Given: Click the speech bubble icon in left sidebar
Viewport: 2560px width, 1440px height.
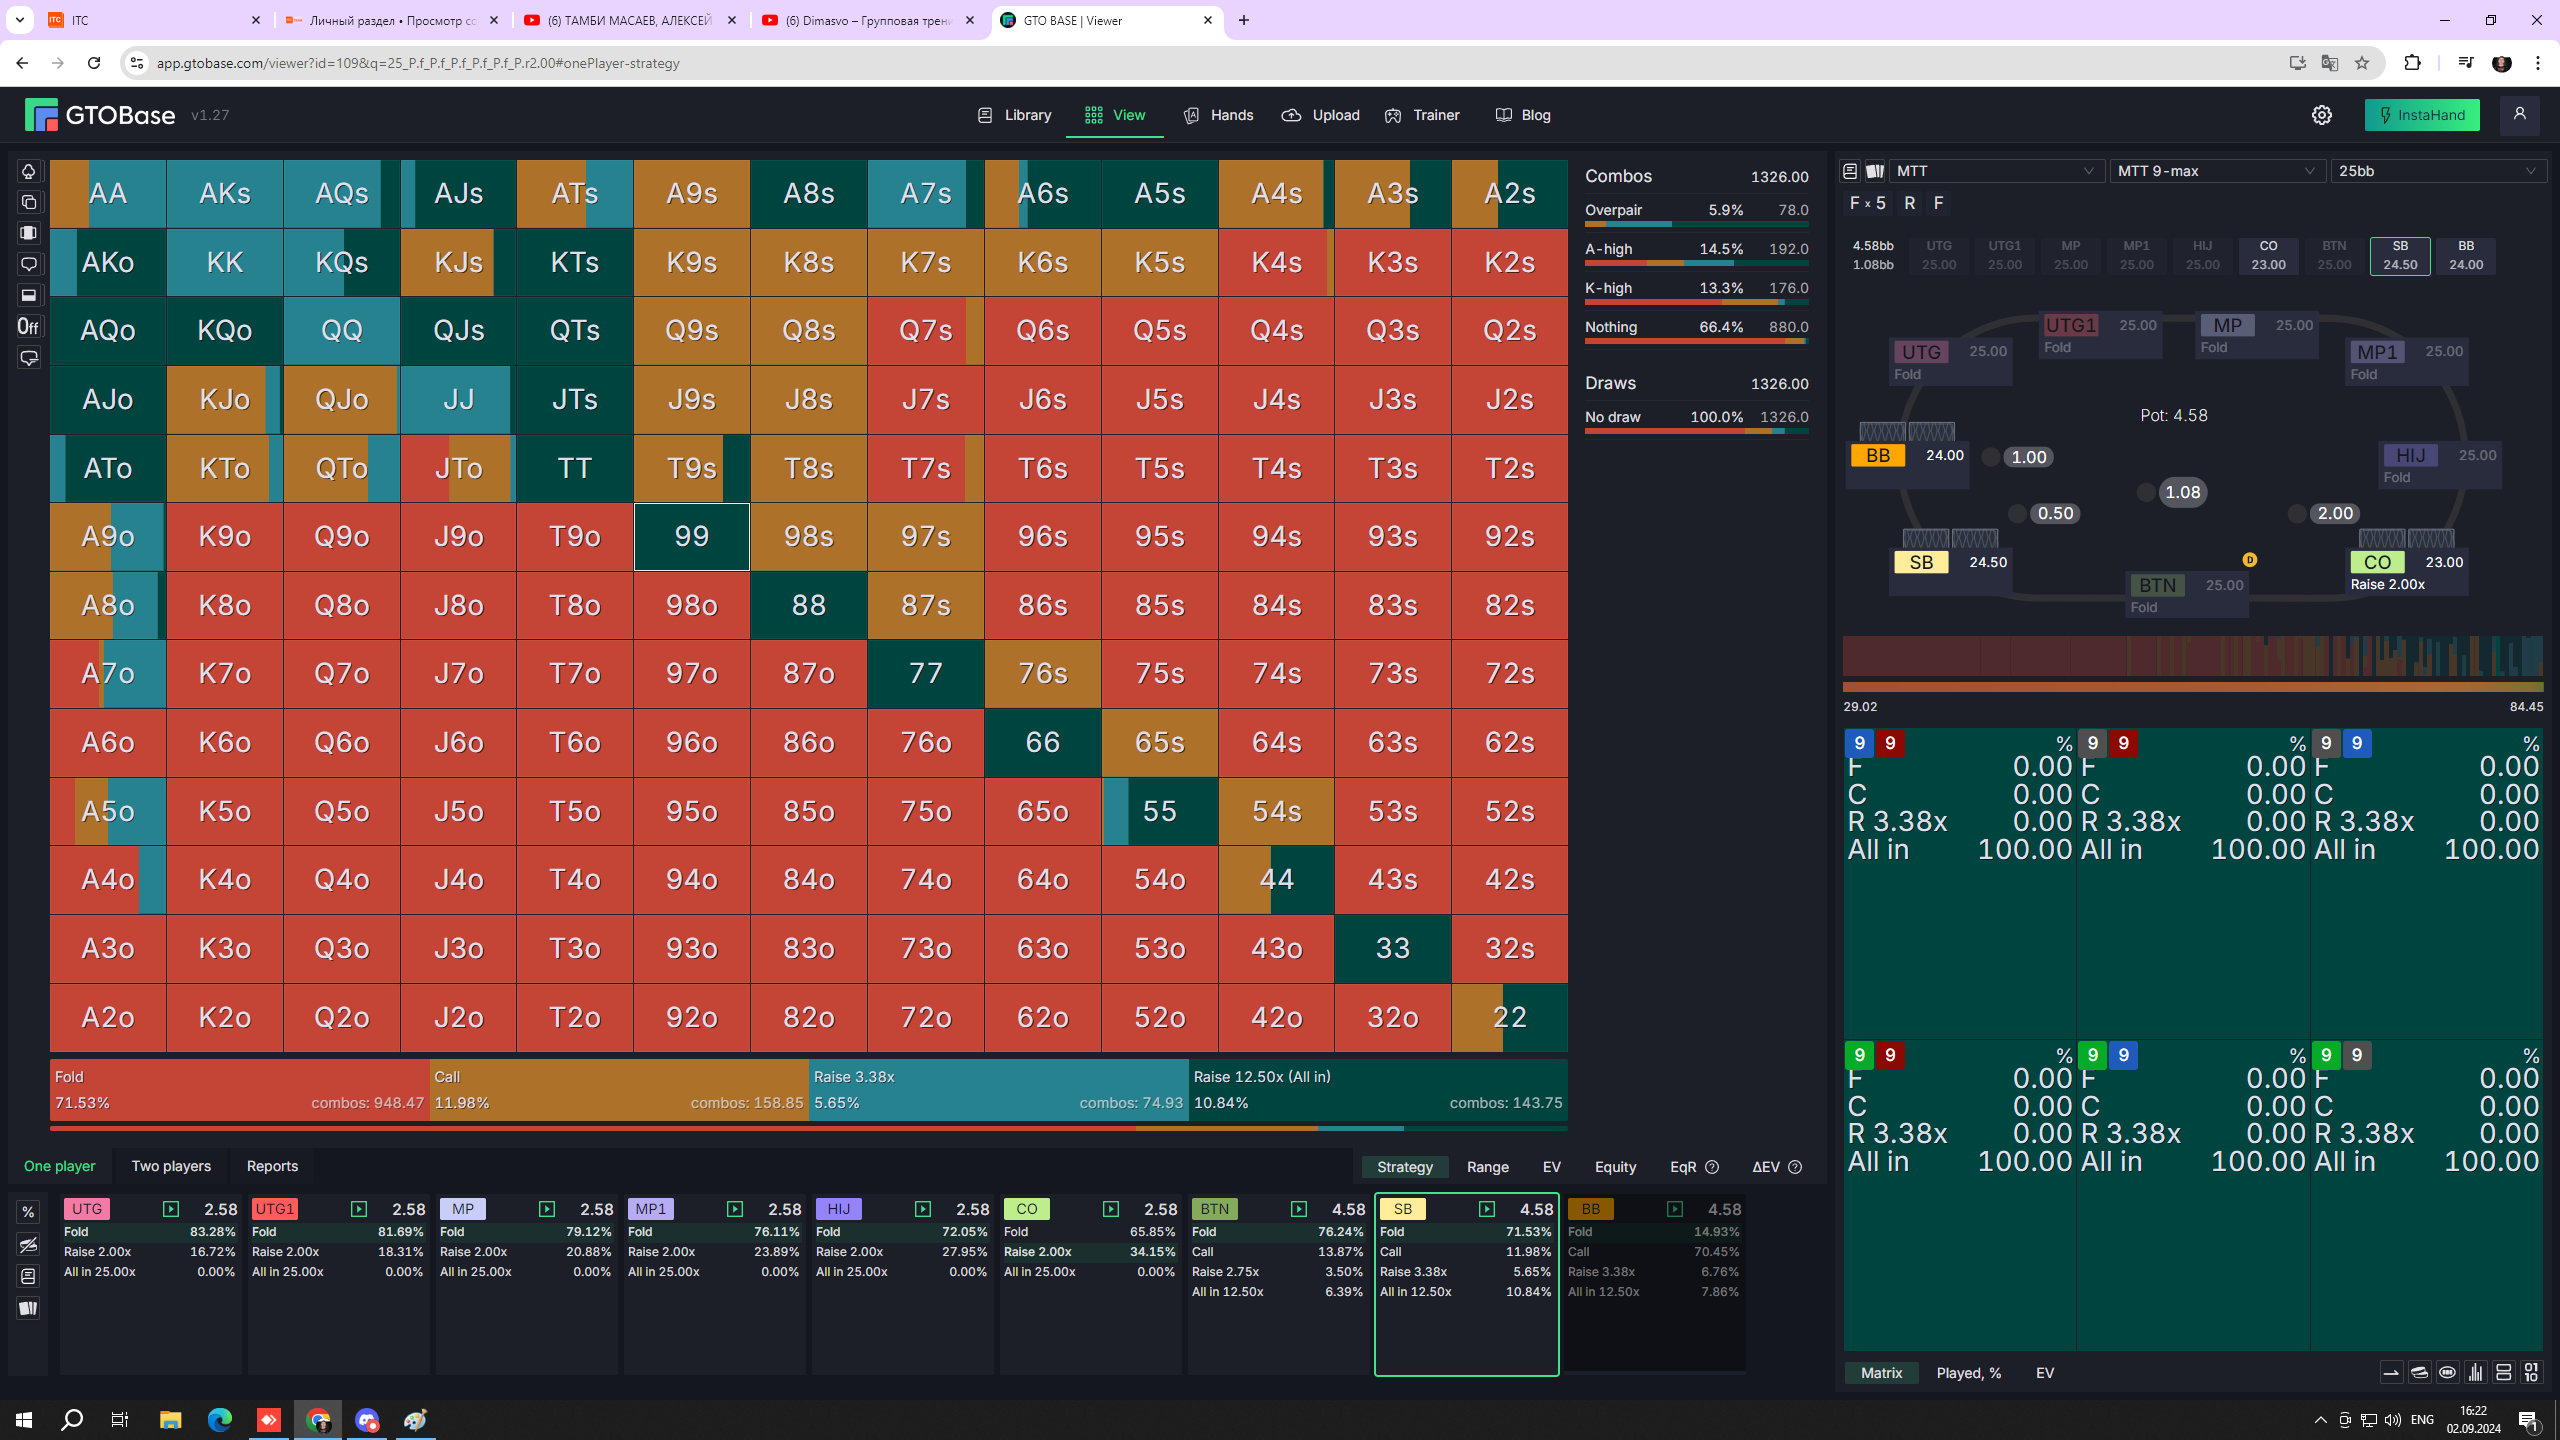Looking at the screenshot, I should coord(28,264).
